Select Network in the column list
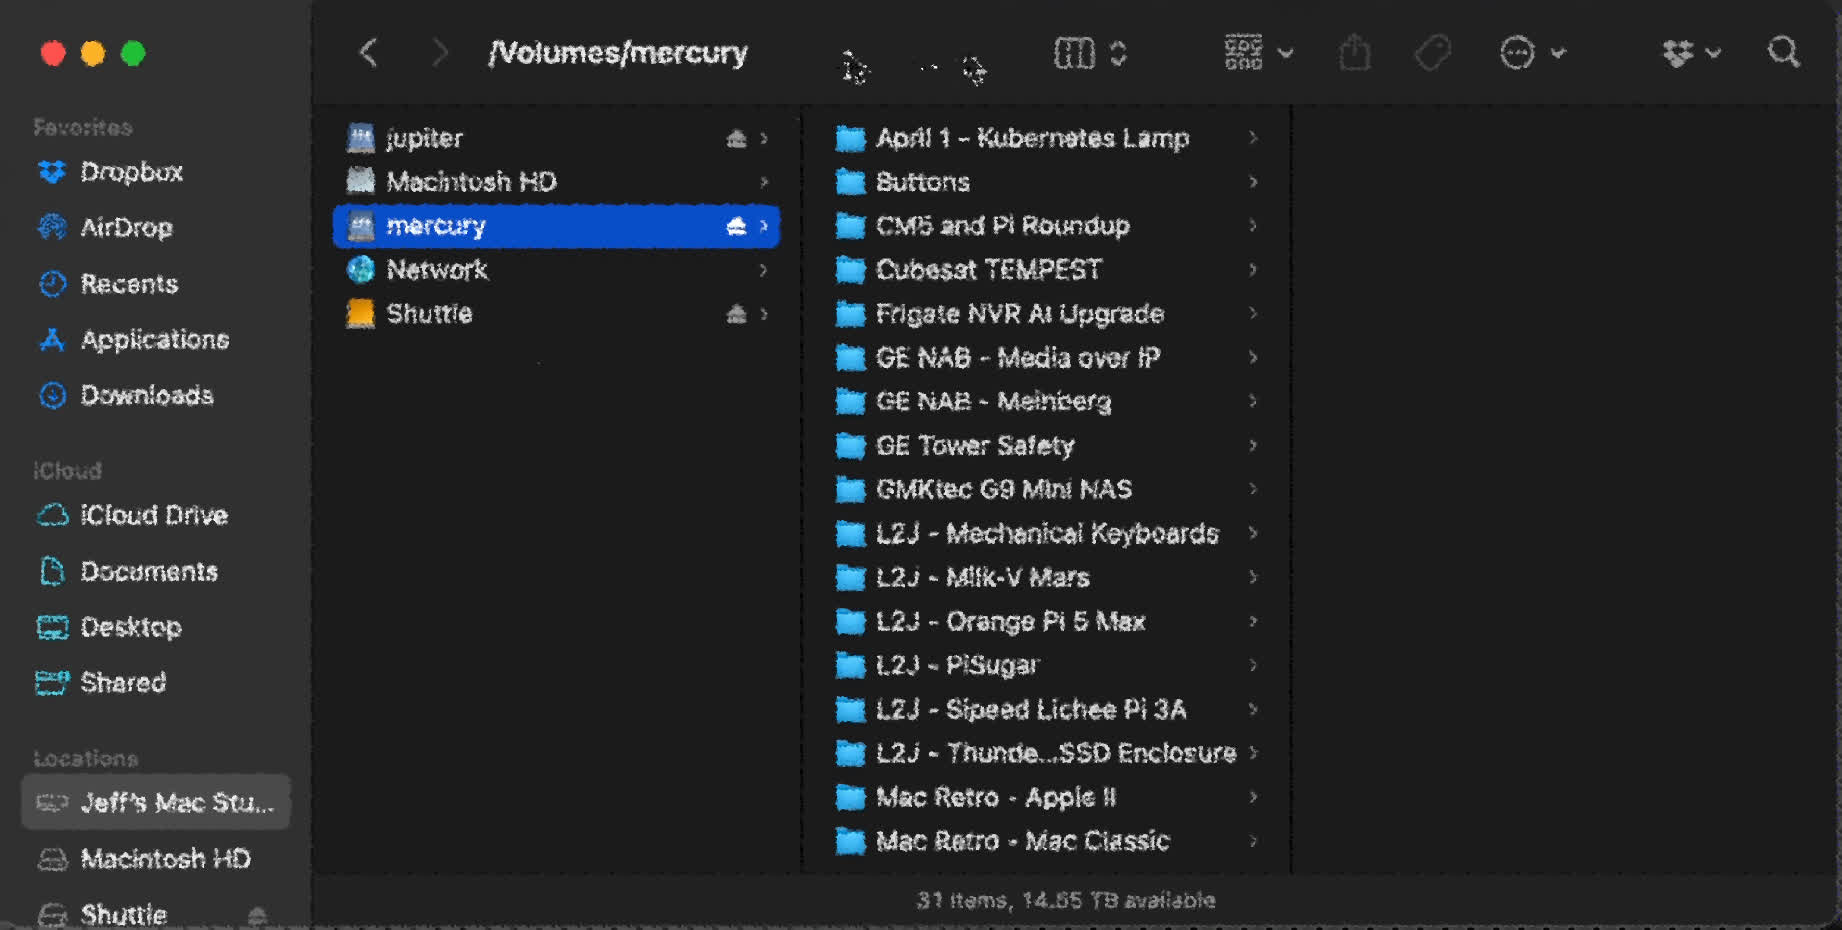This screenshot has width=1842, height=930. 556,270
